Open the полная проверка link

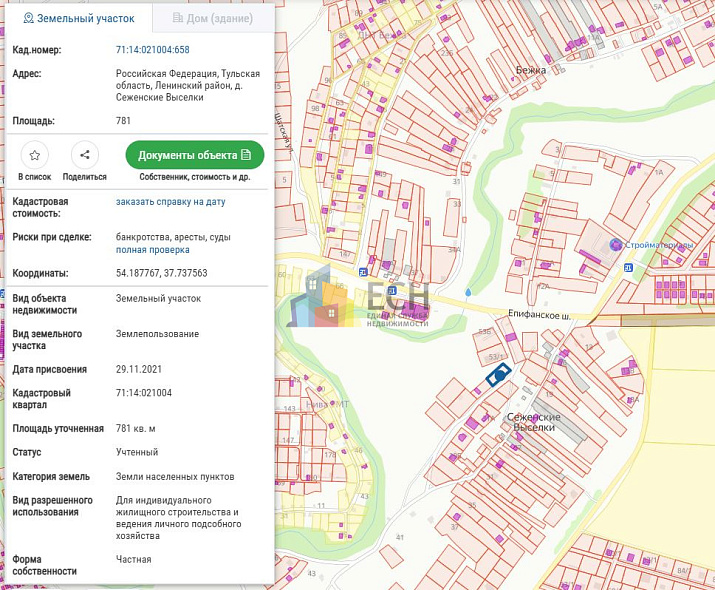coord(153,250)
